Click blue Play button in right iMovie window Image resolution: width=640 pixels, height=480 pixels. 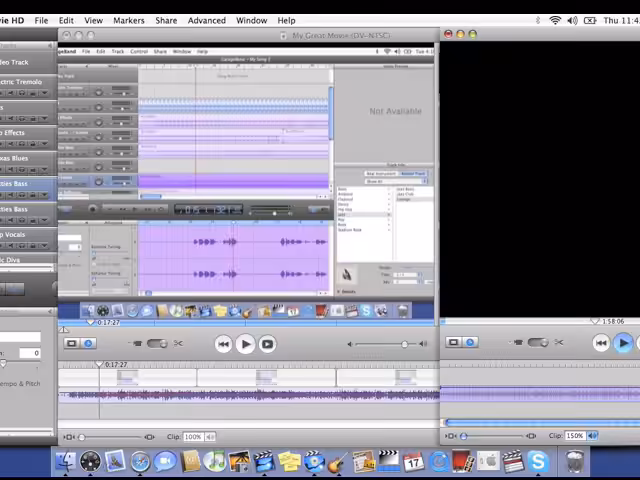623,343
